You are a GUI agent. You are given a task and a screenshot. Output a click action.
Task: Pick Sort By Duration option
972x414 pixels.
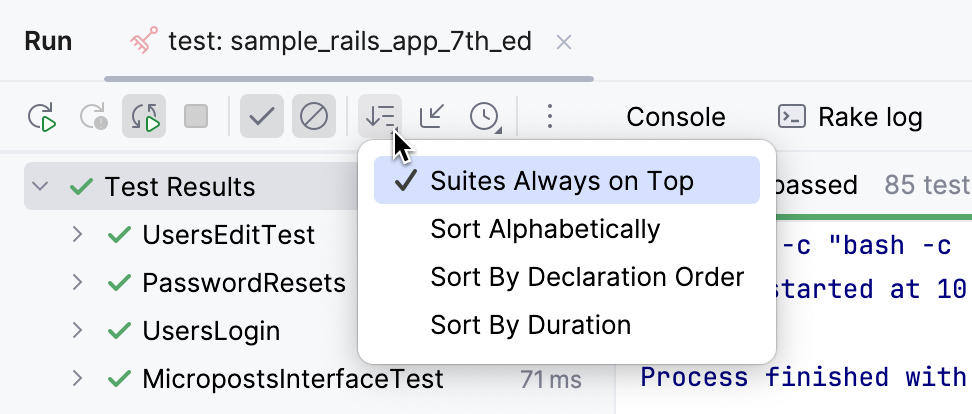click(x=530, y=325)
